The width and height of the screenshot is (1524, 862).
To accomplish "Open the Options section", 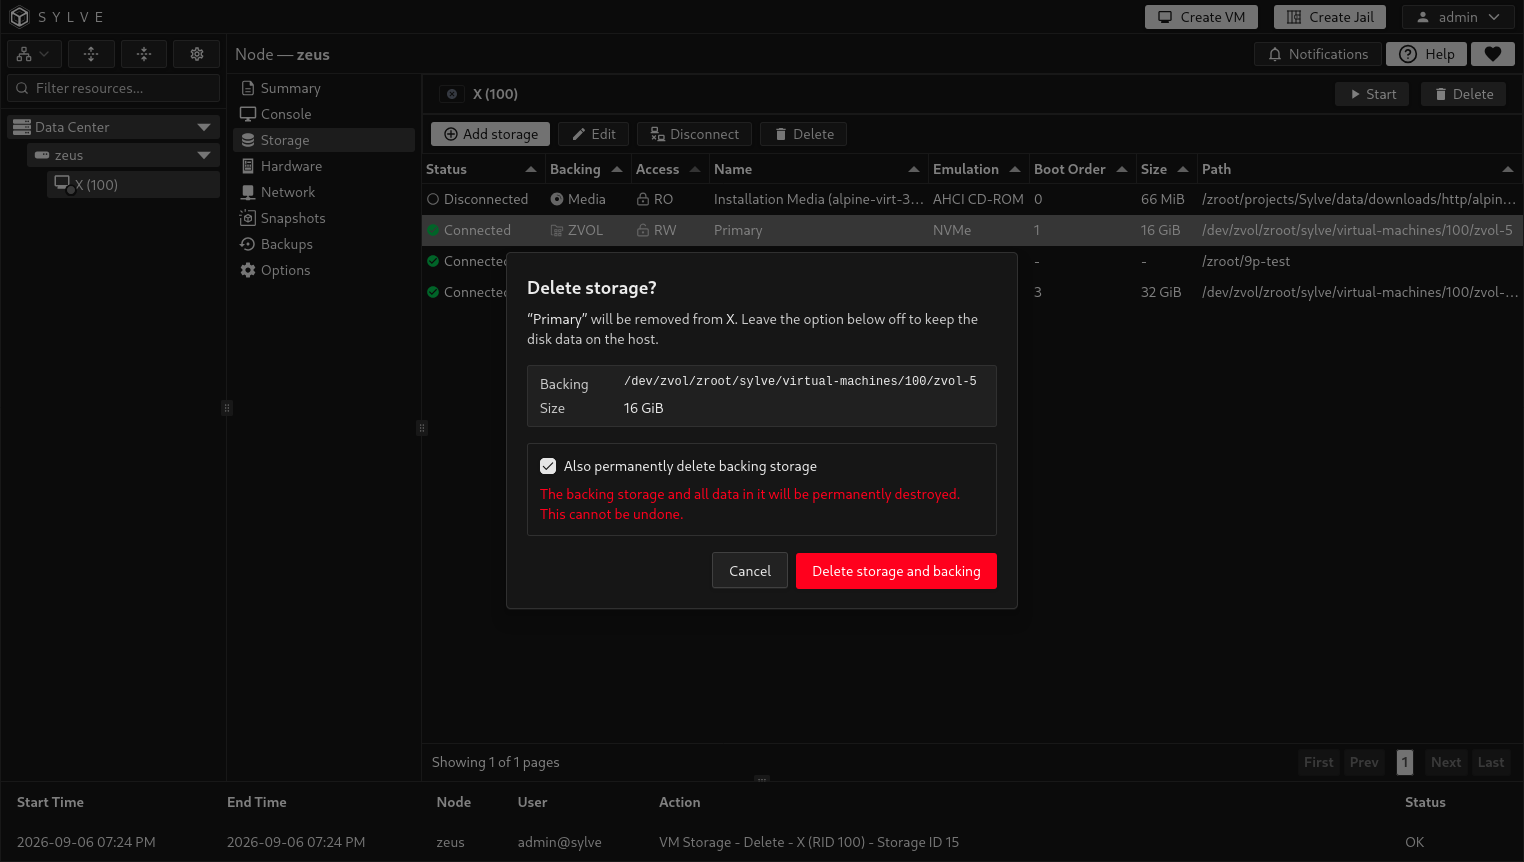I will point(324,270).
